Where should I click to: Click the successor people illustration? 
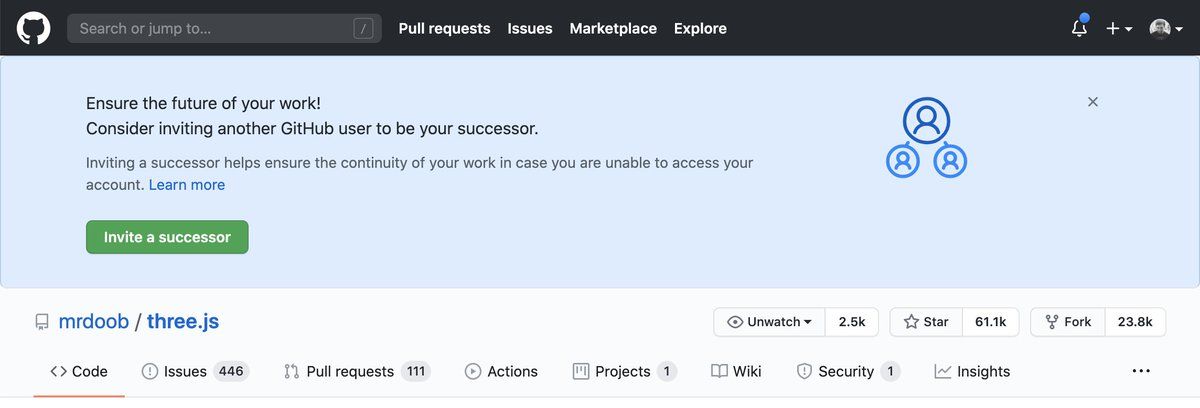click(x=926, y=138)
